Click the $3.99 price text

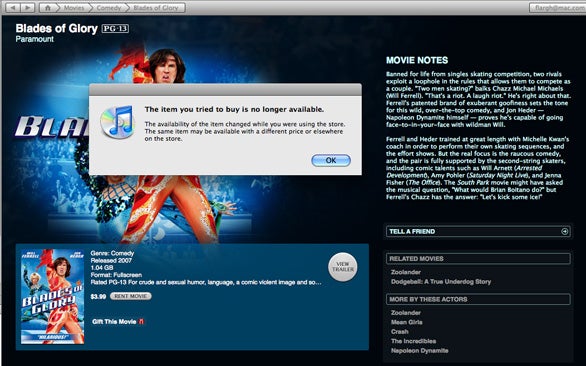click(x=98, y=296)
